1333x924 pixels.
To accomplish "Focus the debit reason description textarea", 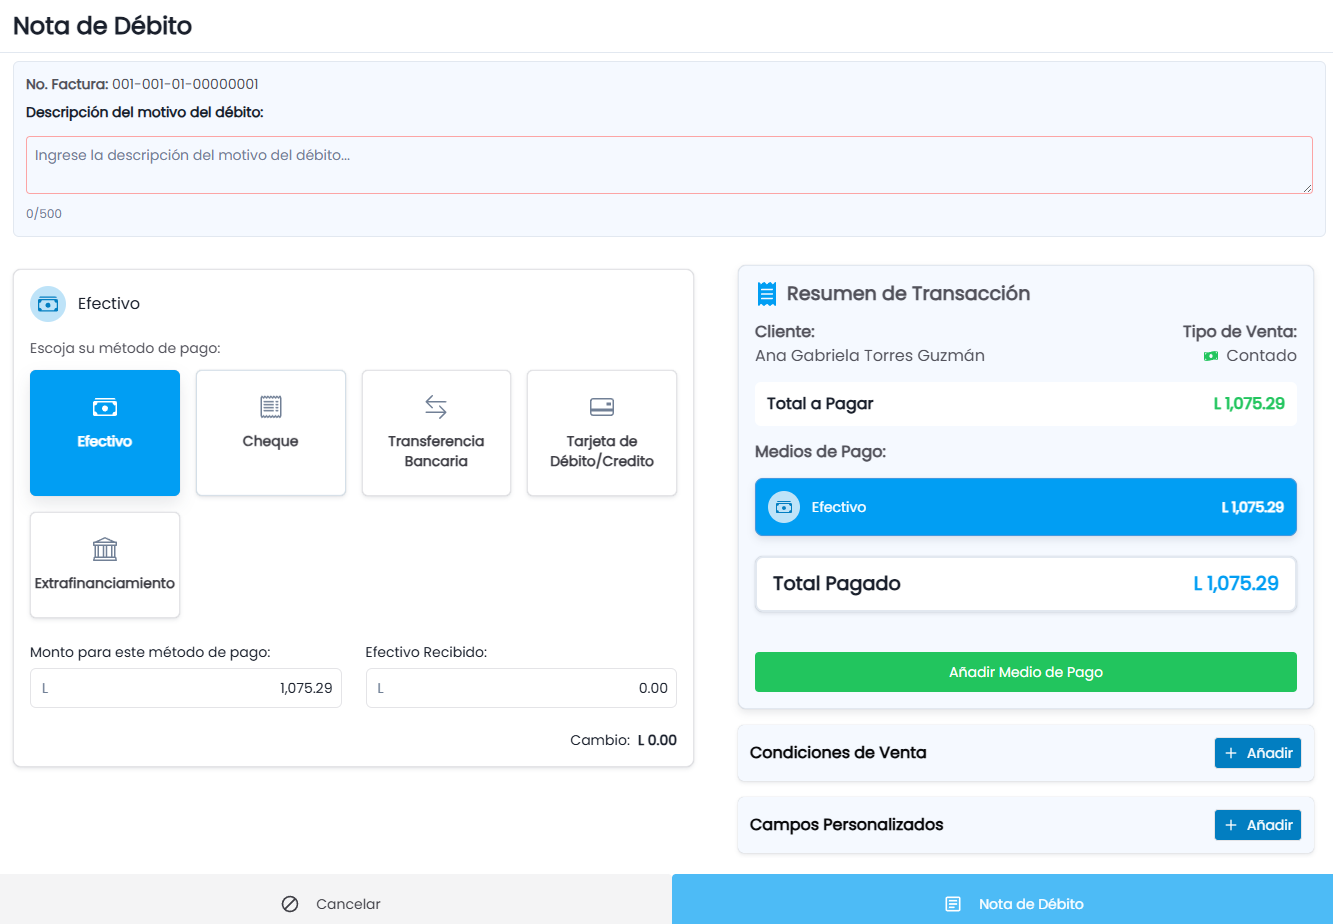I will tap(669, 165).
